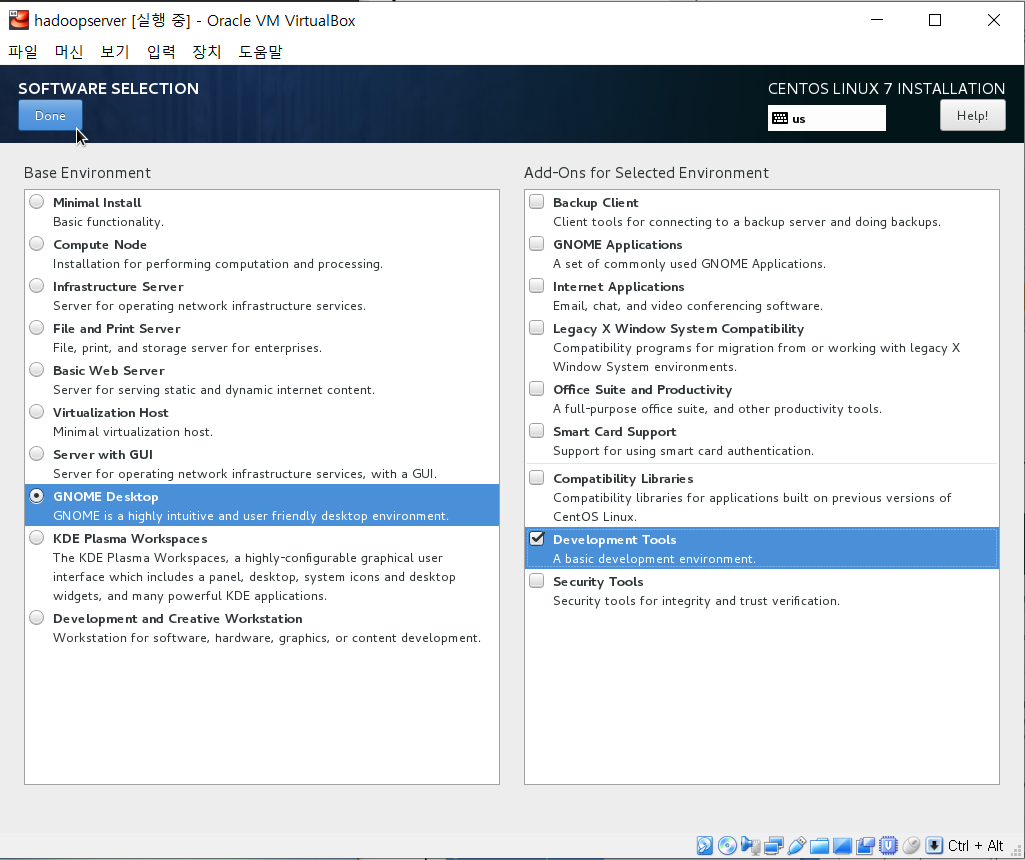1025x860 pixels.
Task: Click the keyboard icon beside us layout
Action: [780, 118]
